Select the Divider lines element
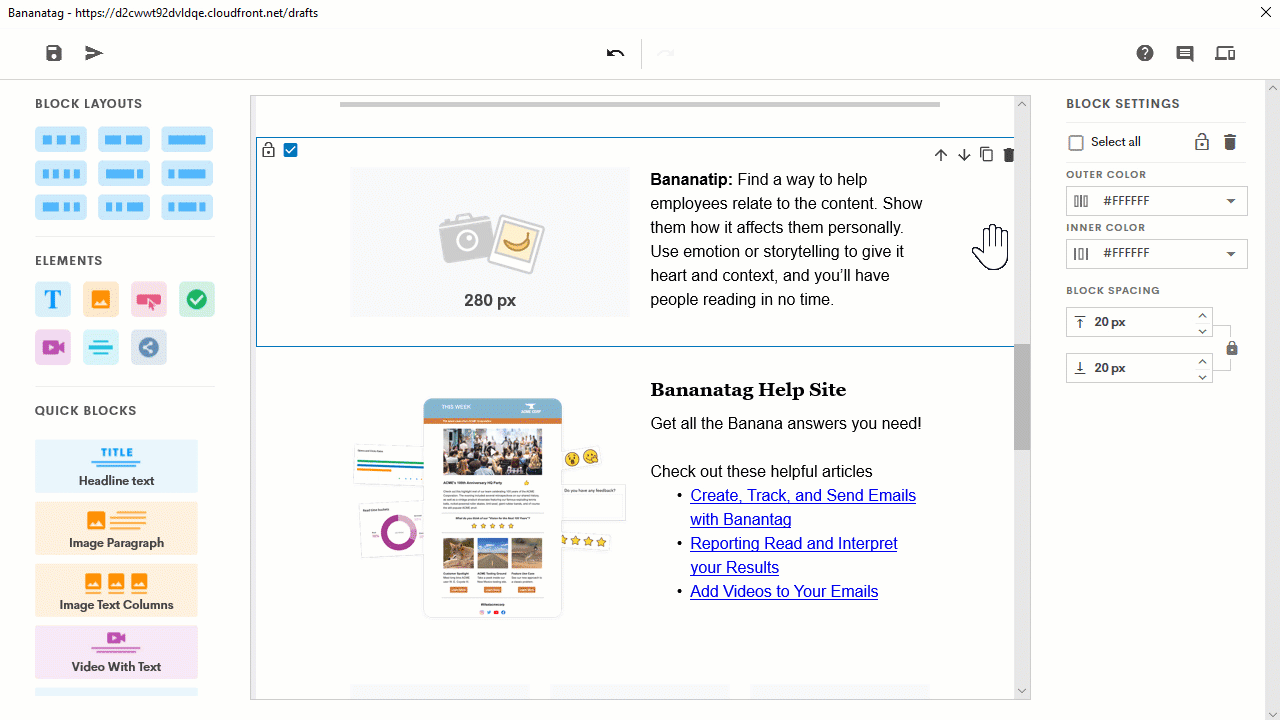The height and width of the screenshot is (720, 1280). [x=101, y=347]
